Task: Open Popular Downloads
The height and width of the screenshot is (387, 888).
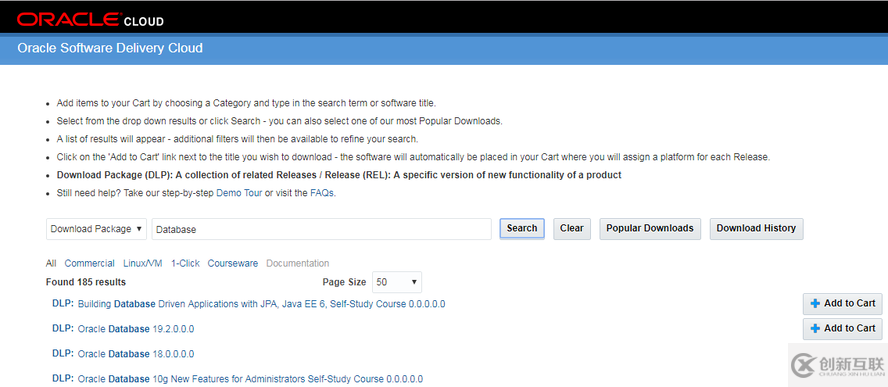Action: pos(650,228)
